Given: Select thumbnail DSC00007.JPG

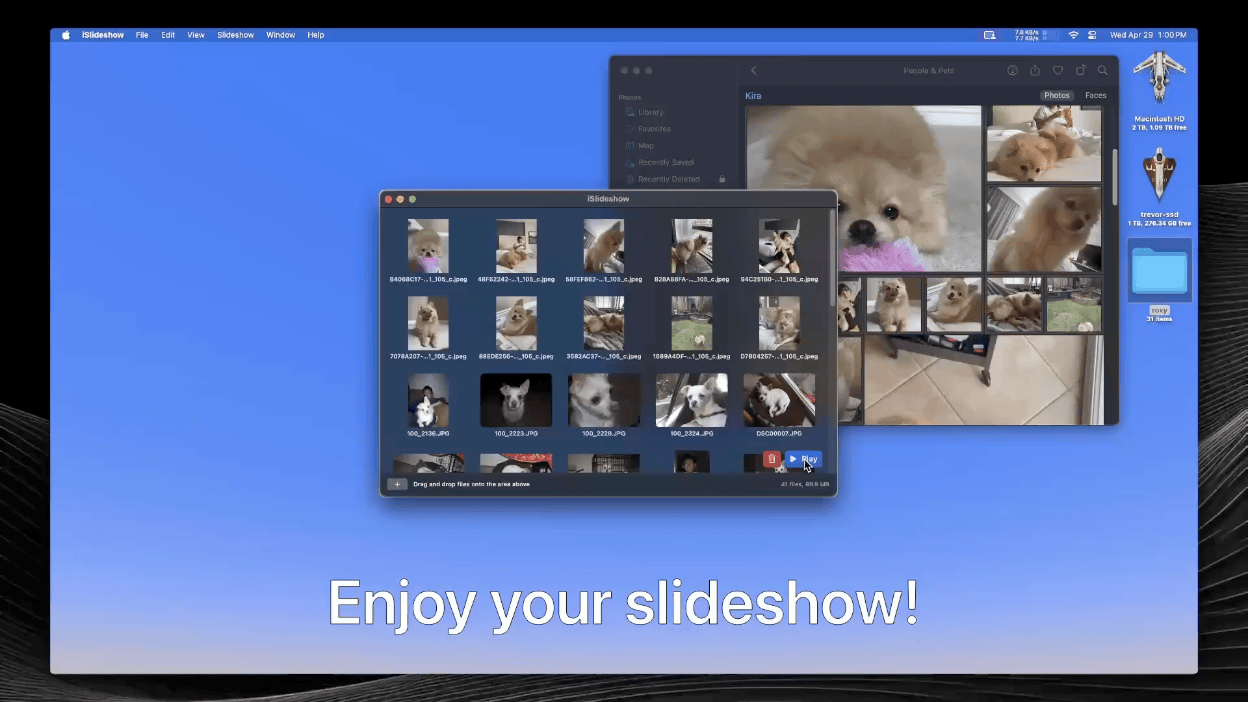Looking at the screenshot, I should (779, 401).
